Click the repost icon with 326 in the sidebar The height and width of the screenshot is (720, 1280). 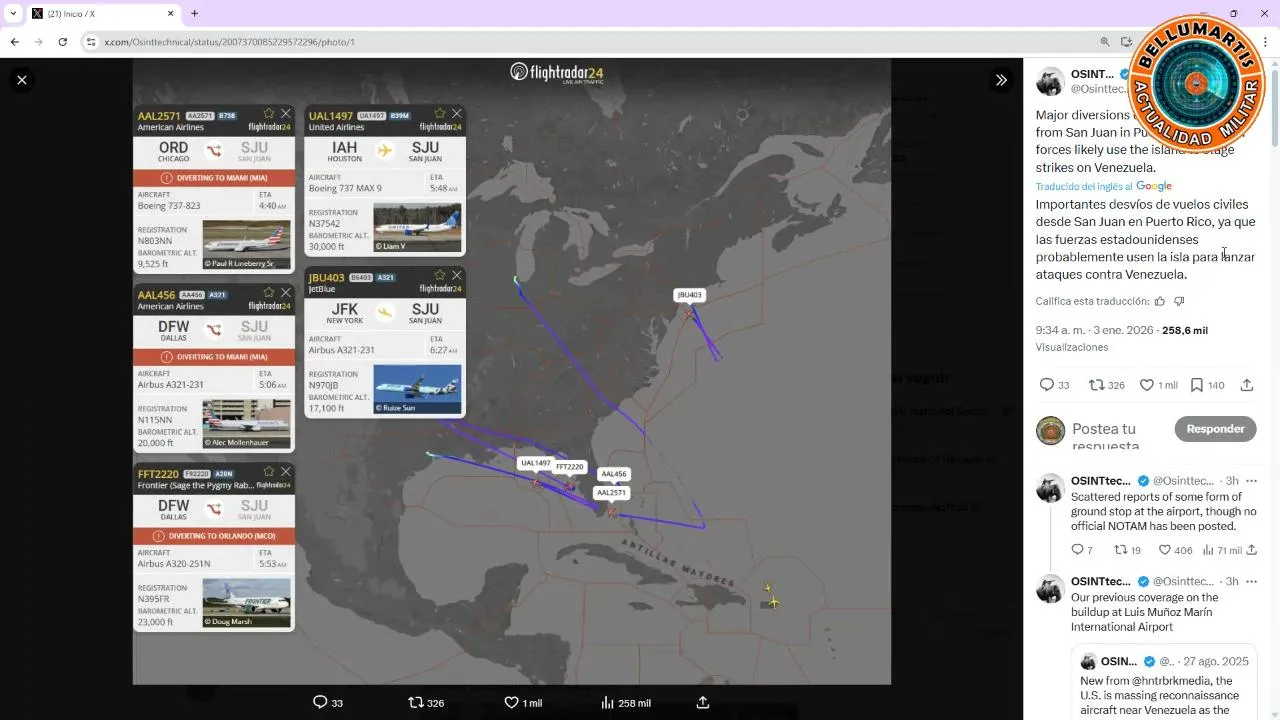tap(1107, 385)
